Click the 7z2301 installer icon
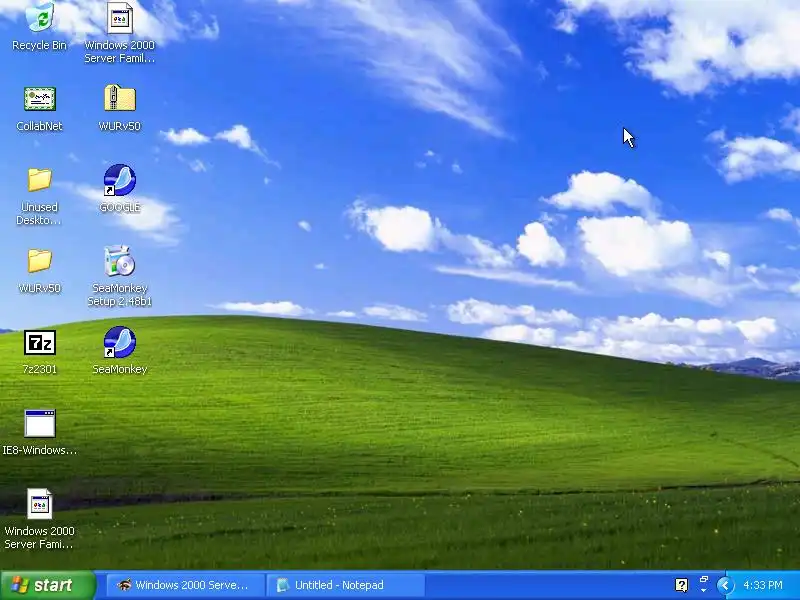 [40, 342]
